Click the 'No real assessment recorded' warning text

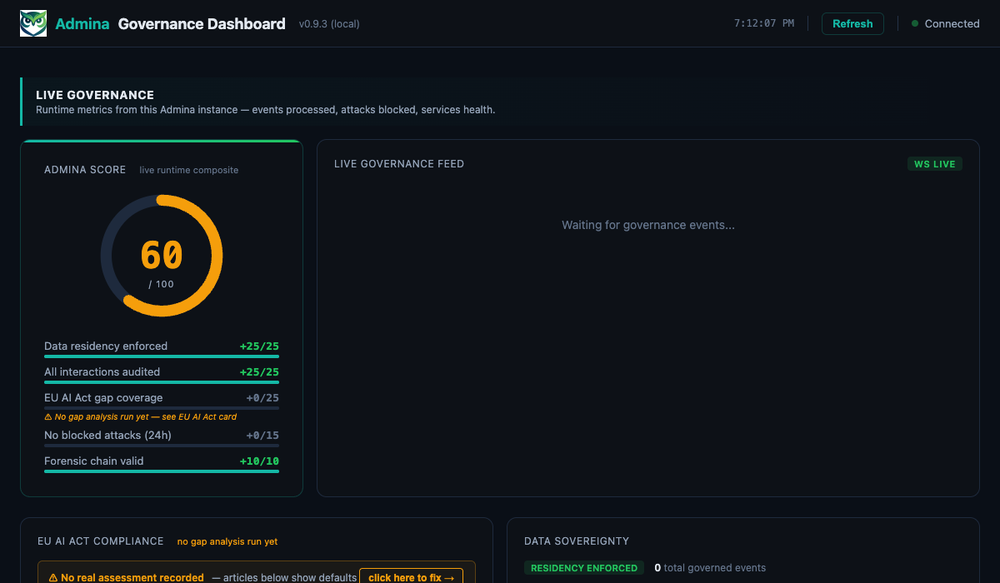(132, 578)
